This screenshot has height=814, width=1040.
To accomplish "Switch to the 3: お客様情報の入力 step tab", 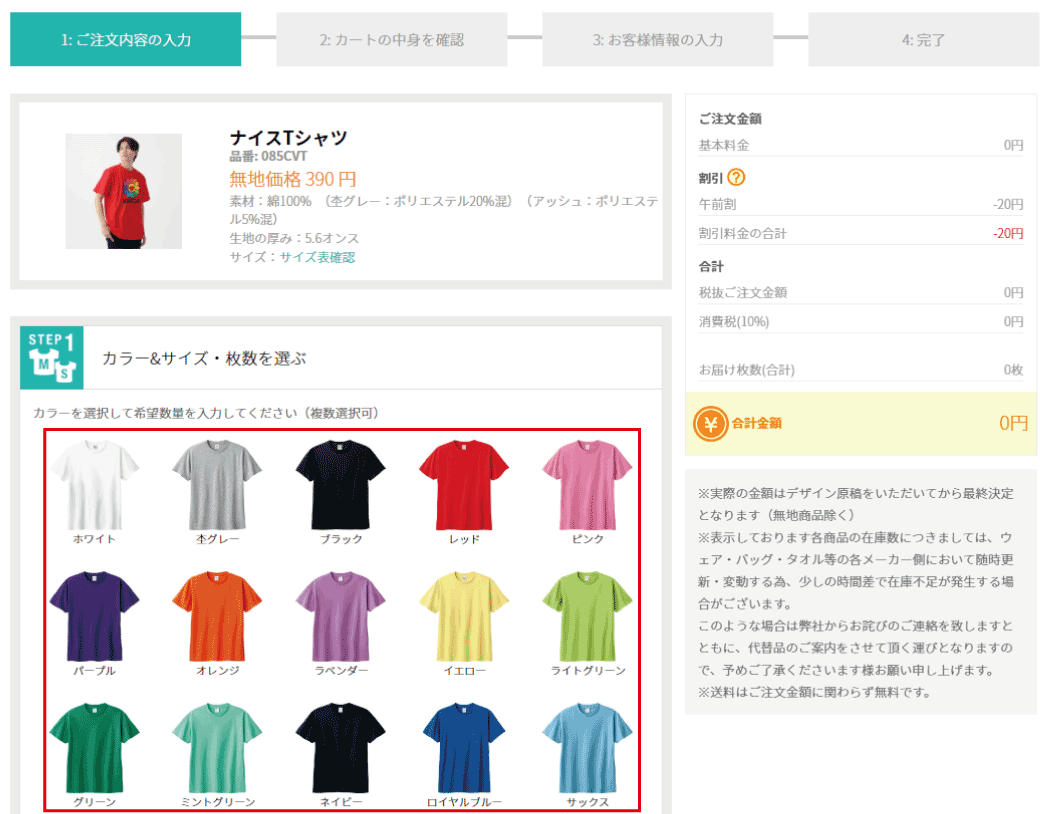I will tap(657, 40).
